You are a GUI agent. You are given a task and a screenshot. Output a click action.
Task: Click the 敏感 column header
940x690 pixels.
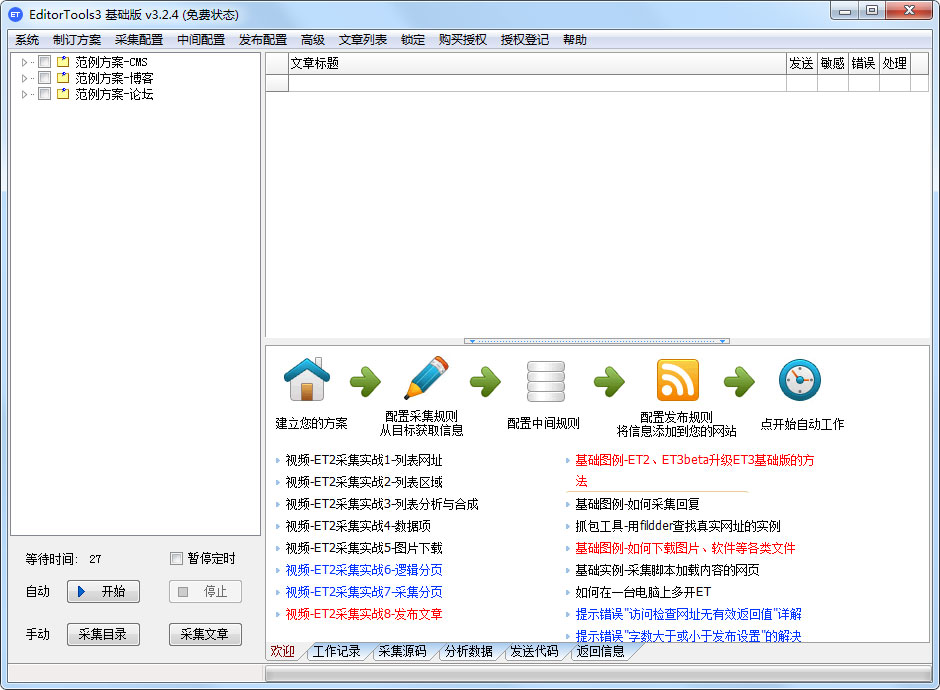pyautogui.click(x=833, y=64)
